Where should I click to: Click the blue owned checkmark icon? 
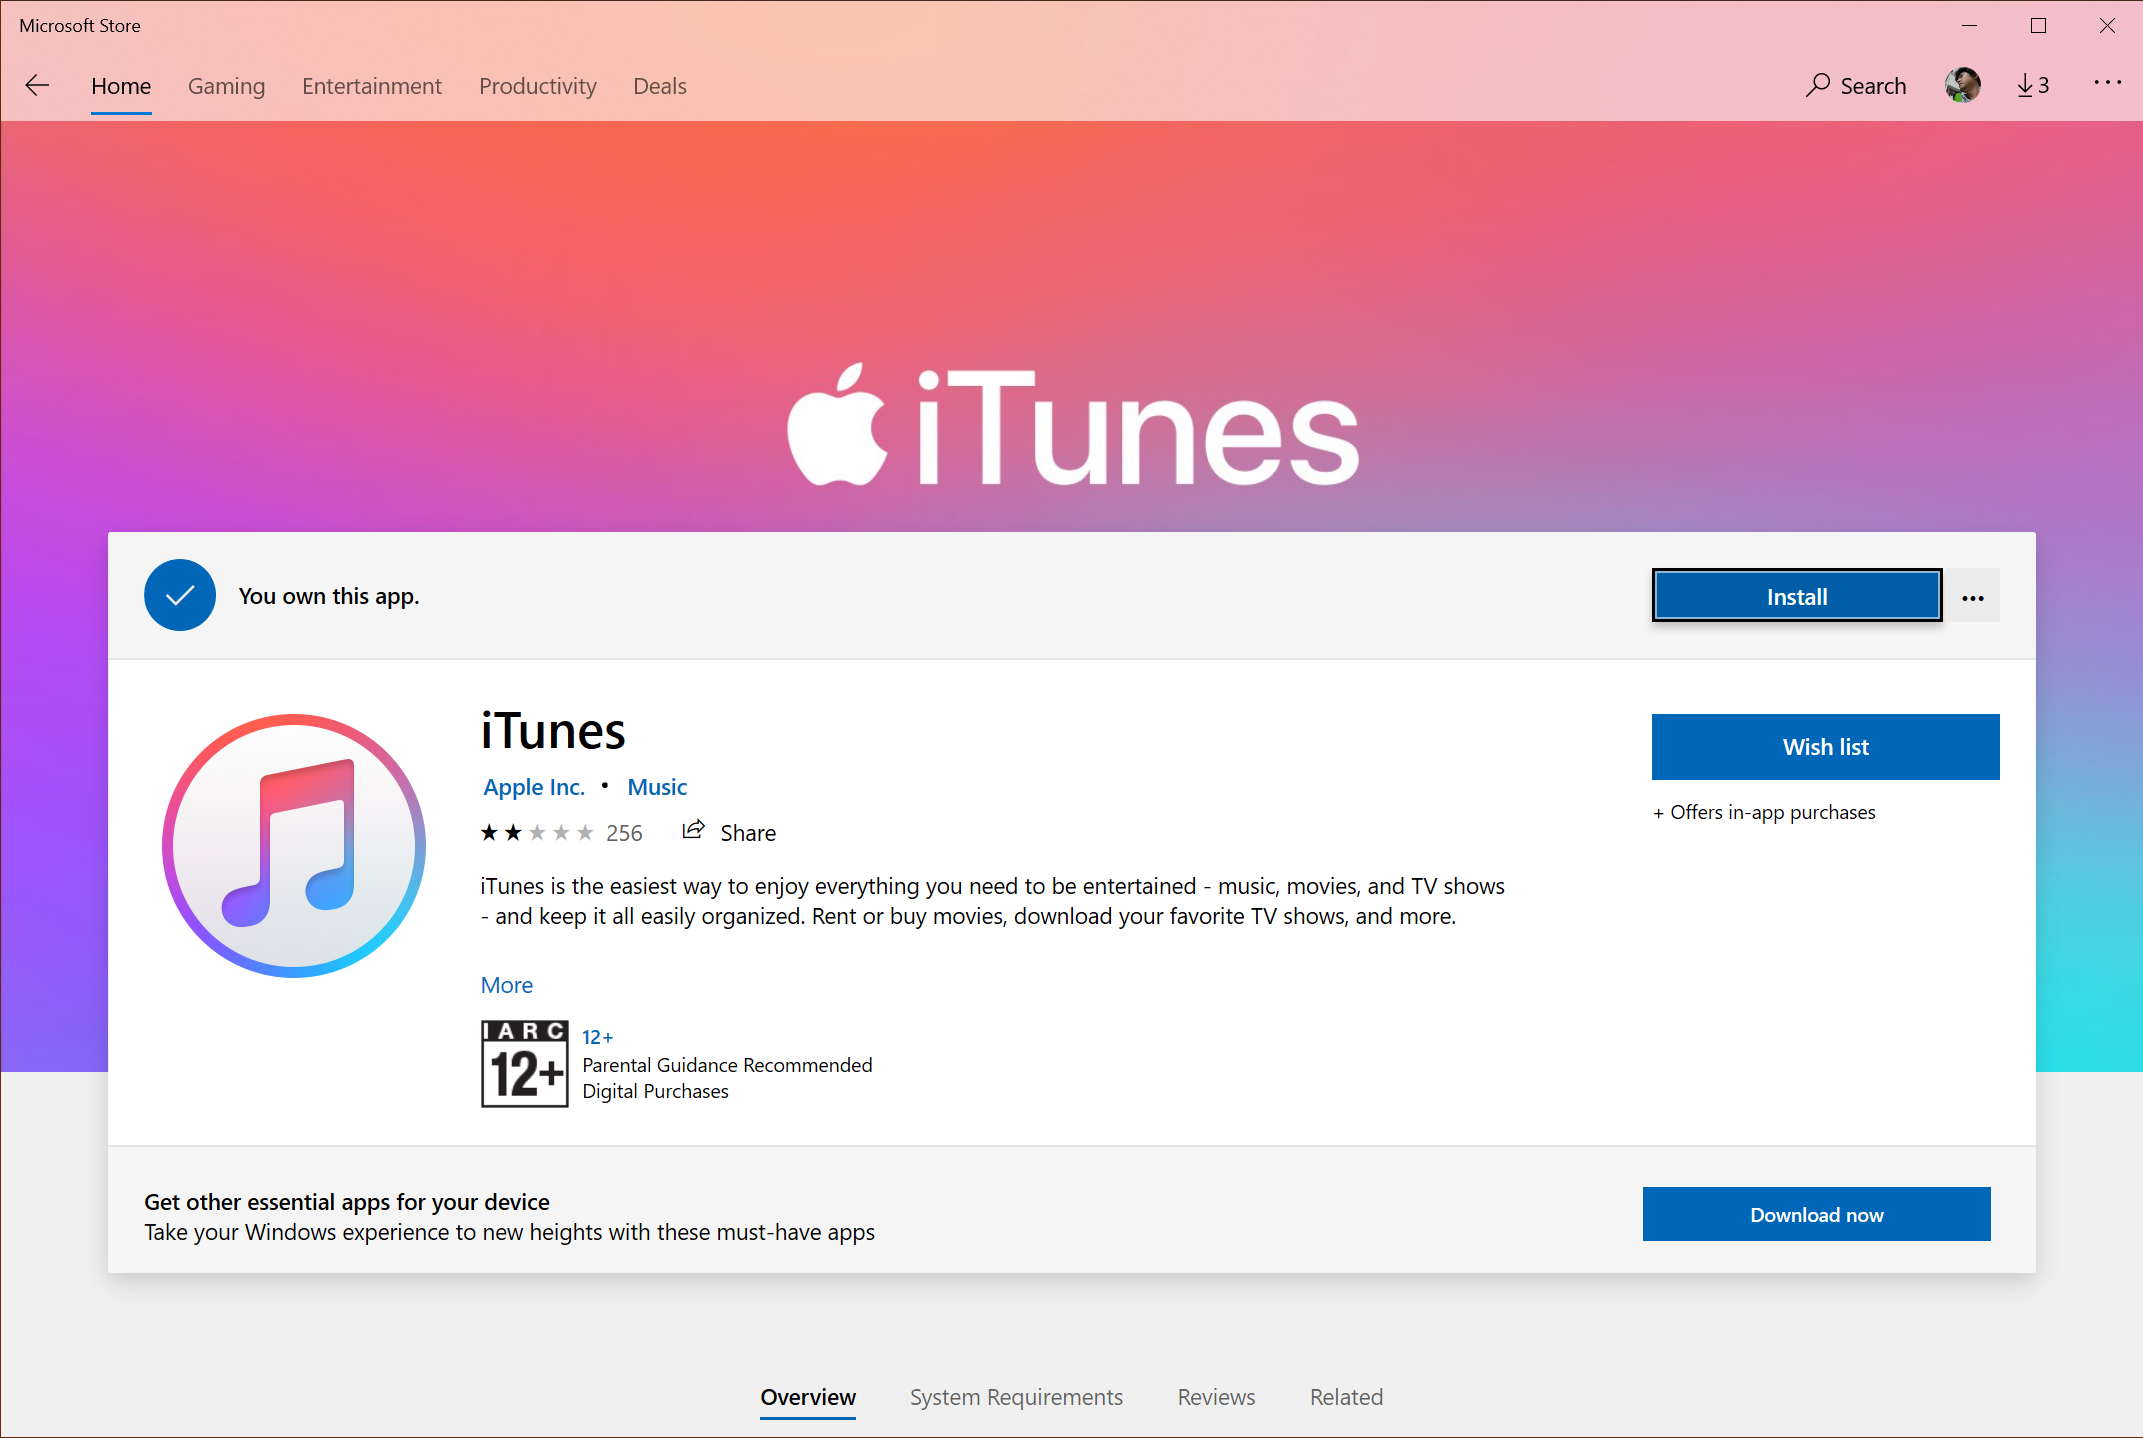tap(180, 596)
